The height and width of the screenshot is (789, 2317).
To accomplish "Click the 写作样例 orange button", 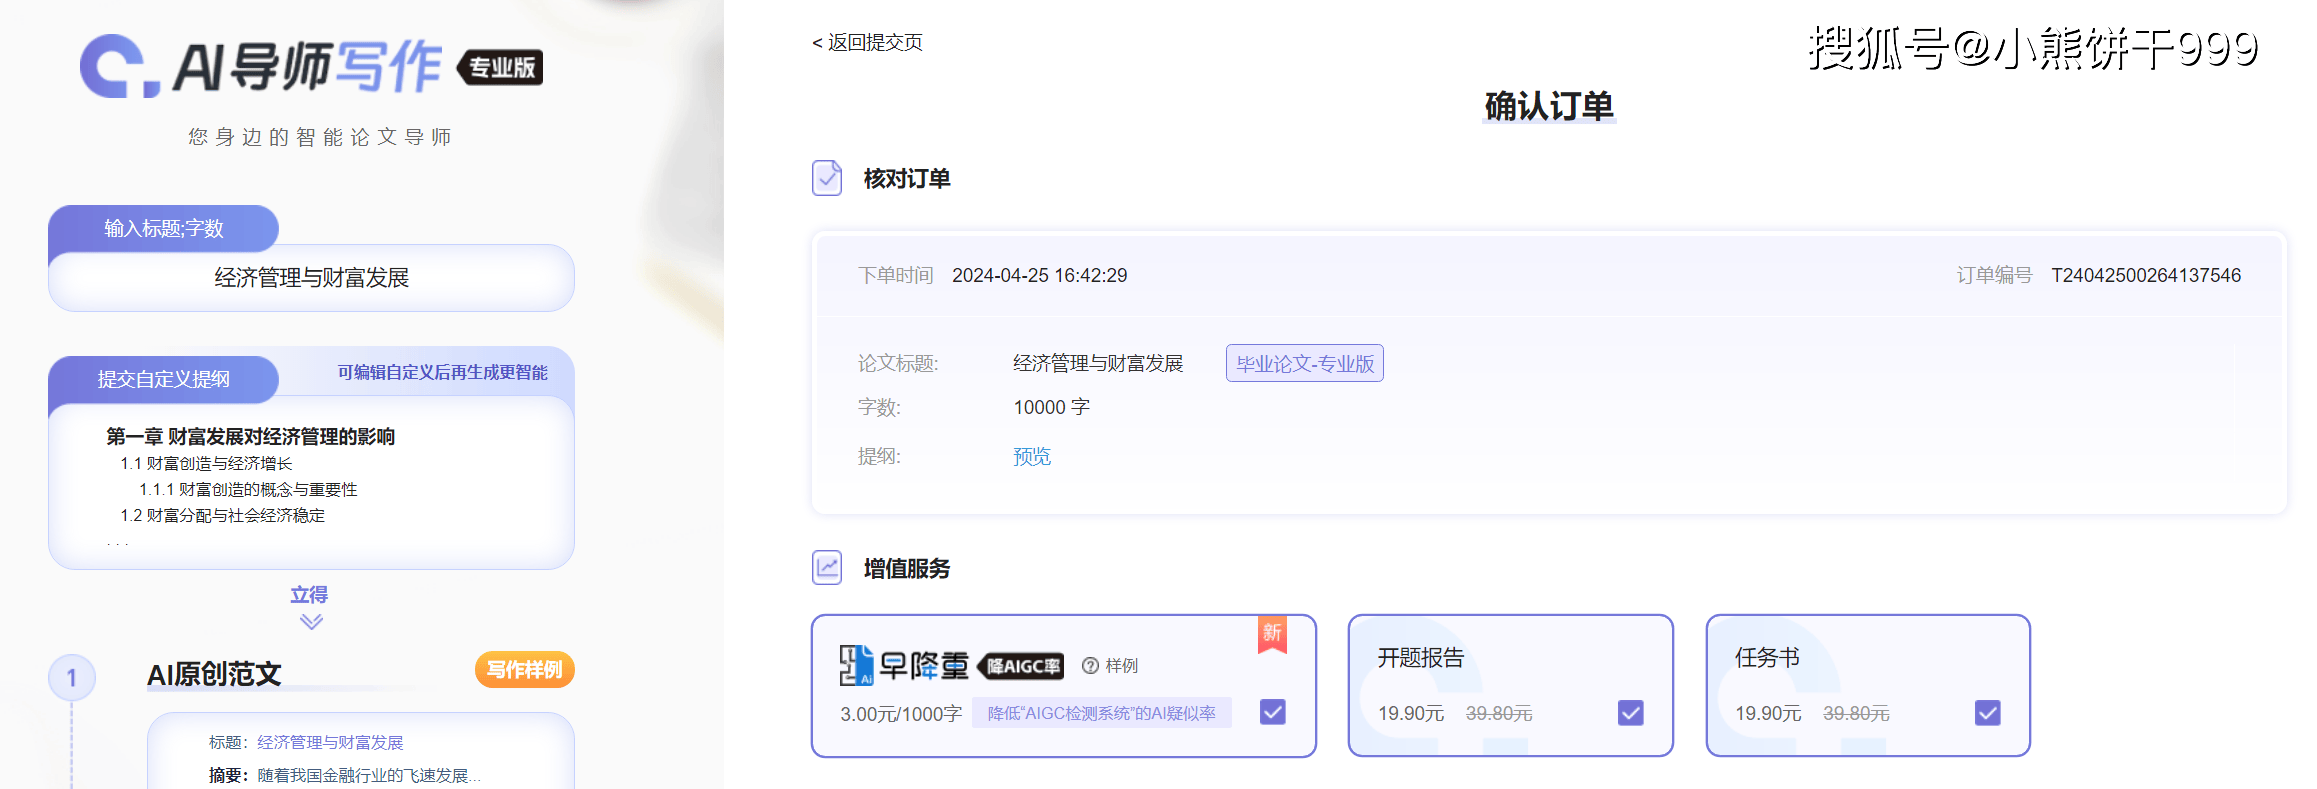I will tap(525, 669).
